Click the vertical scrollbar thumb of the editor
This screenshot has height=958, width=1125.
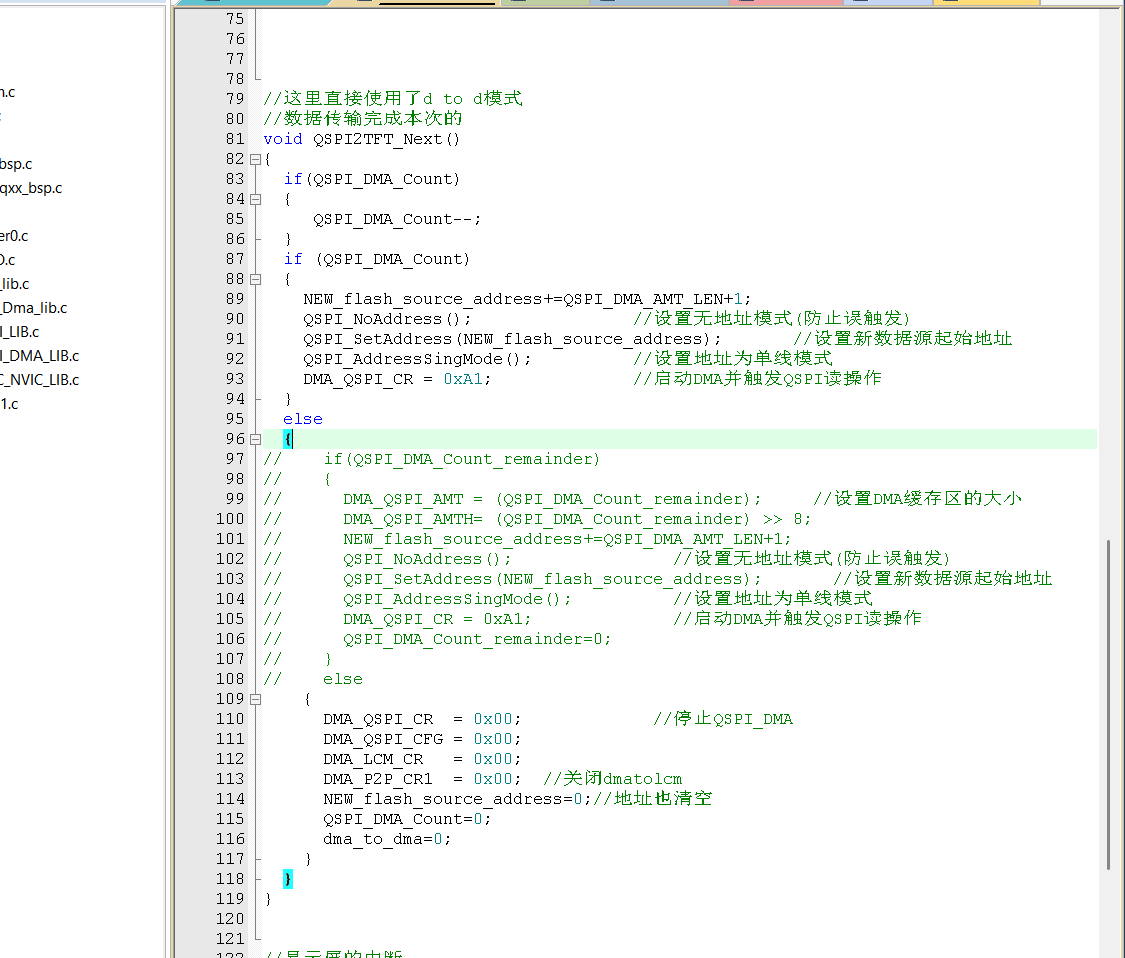[1108, 705]
